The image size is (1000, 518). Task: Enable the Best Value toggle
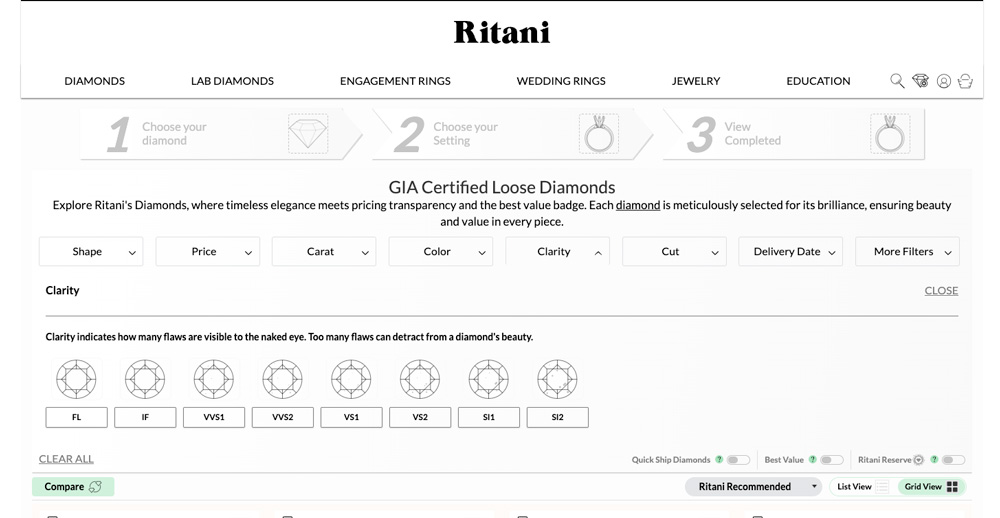(832, 460)
